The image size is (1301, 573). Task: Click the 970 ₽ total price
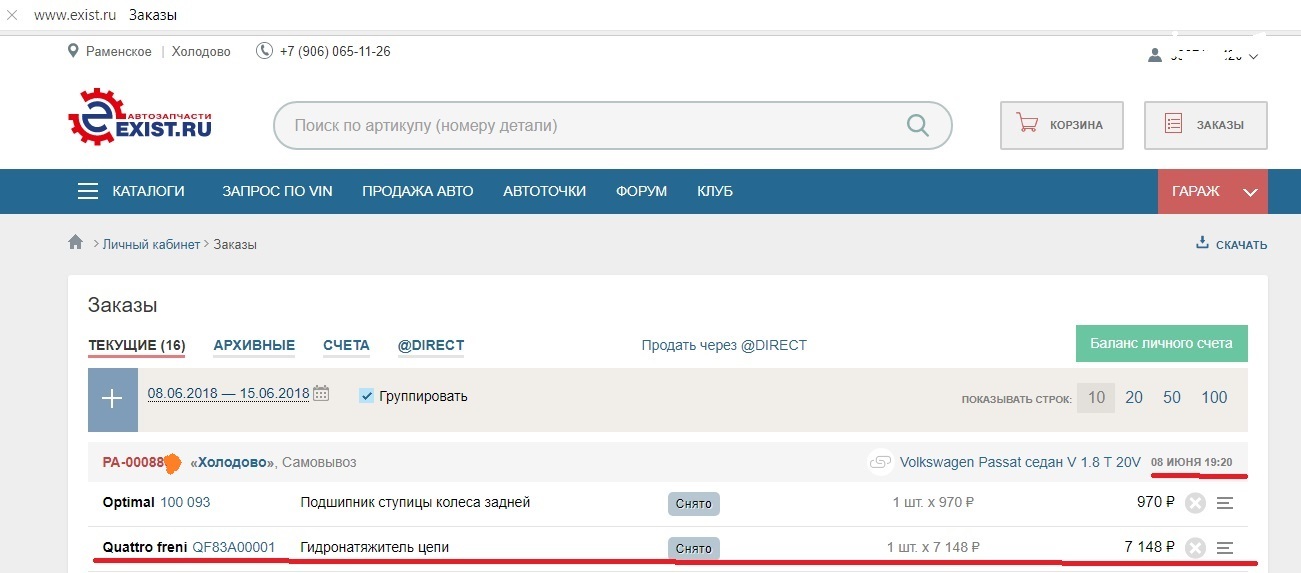pos(1156,502)
